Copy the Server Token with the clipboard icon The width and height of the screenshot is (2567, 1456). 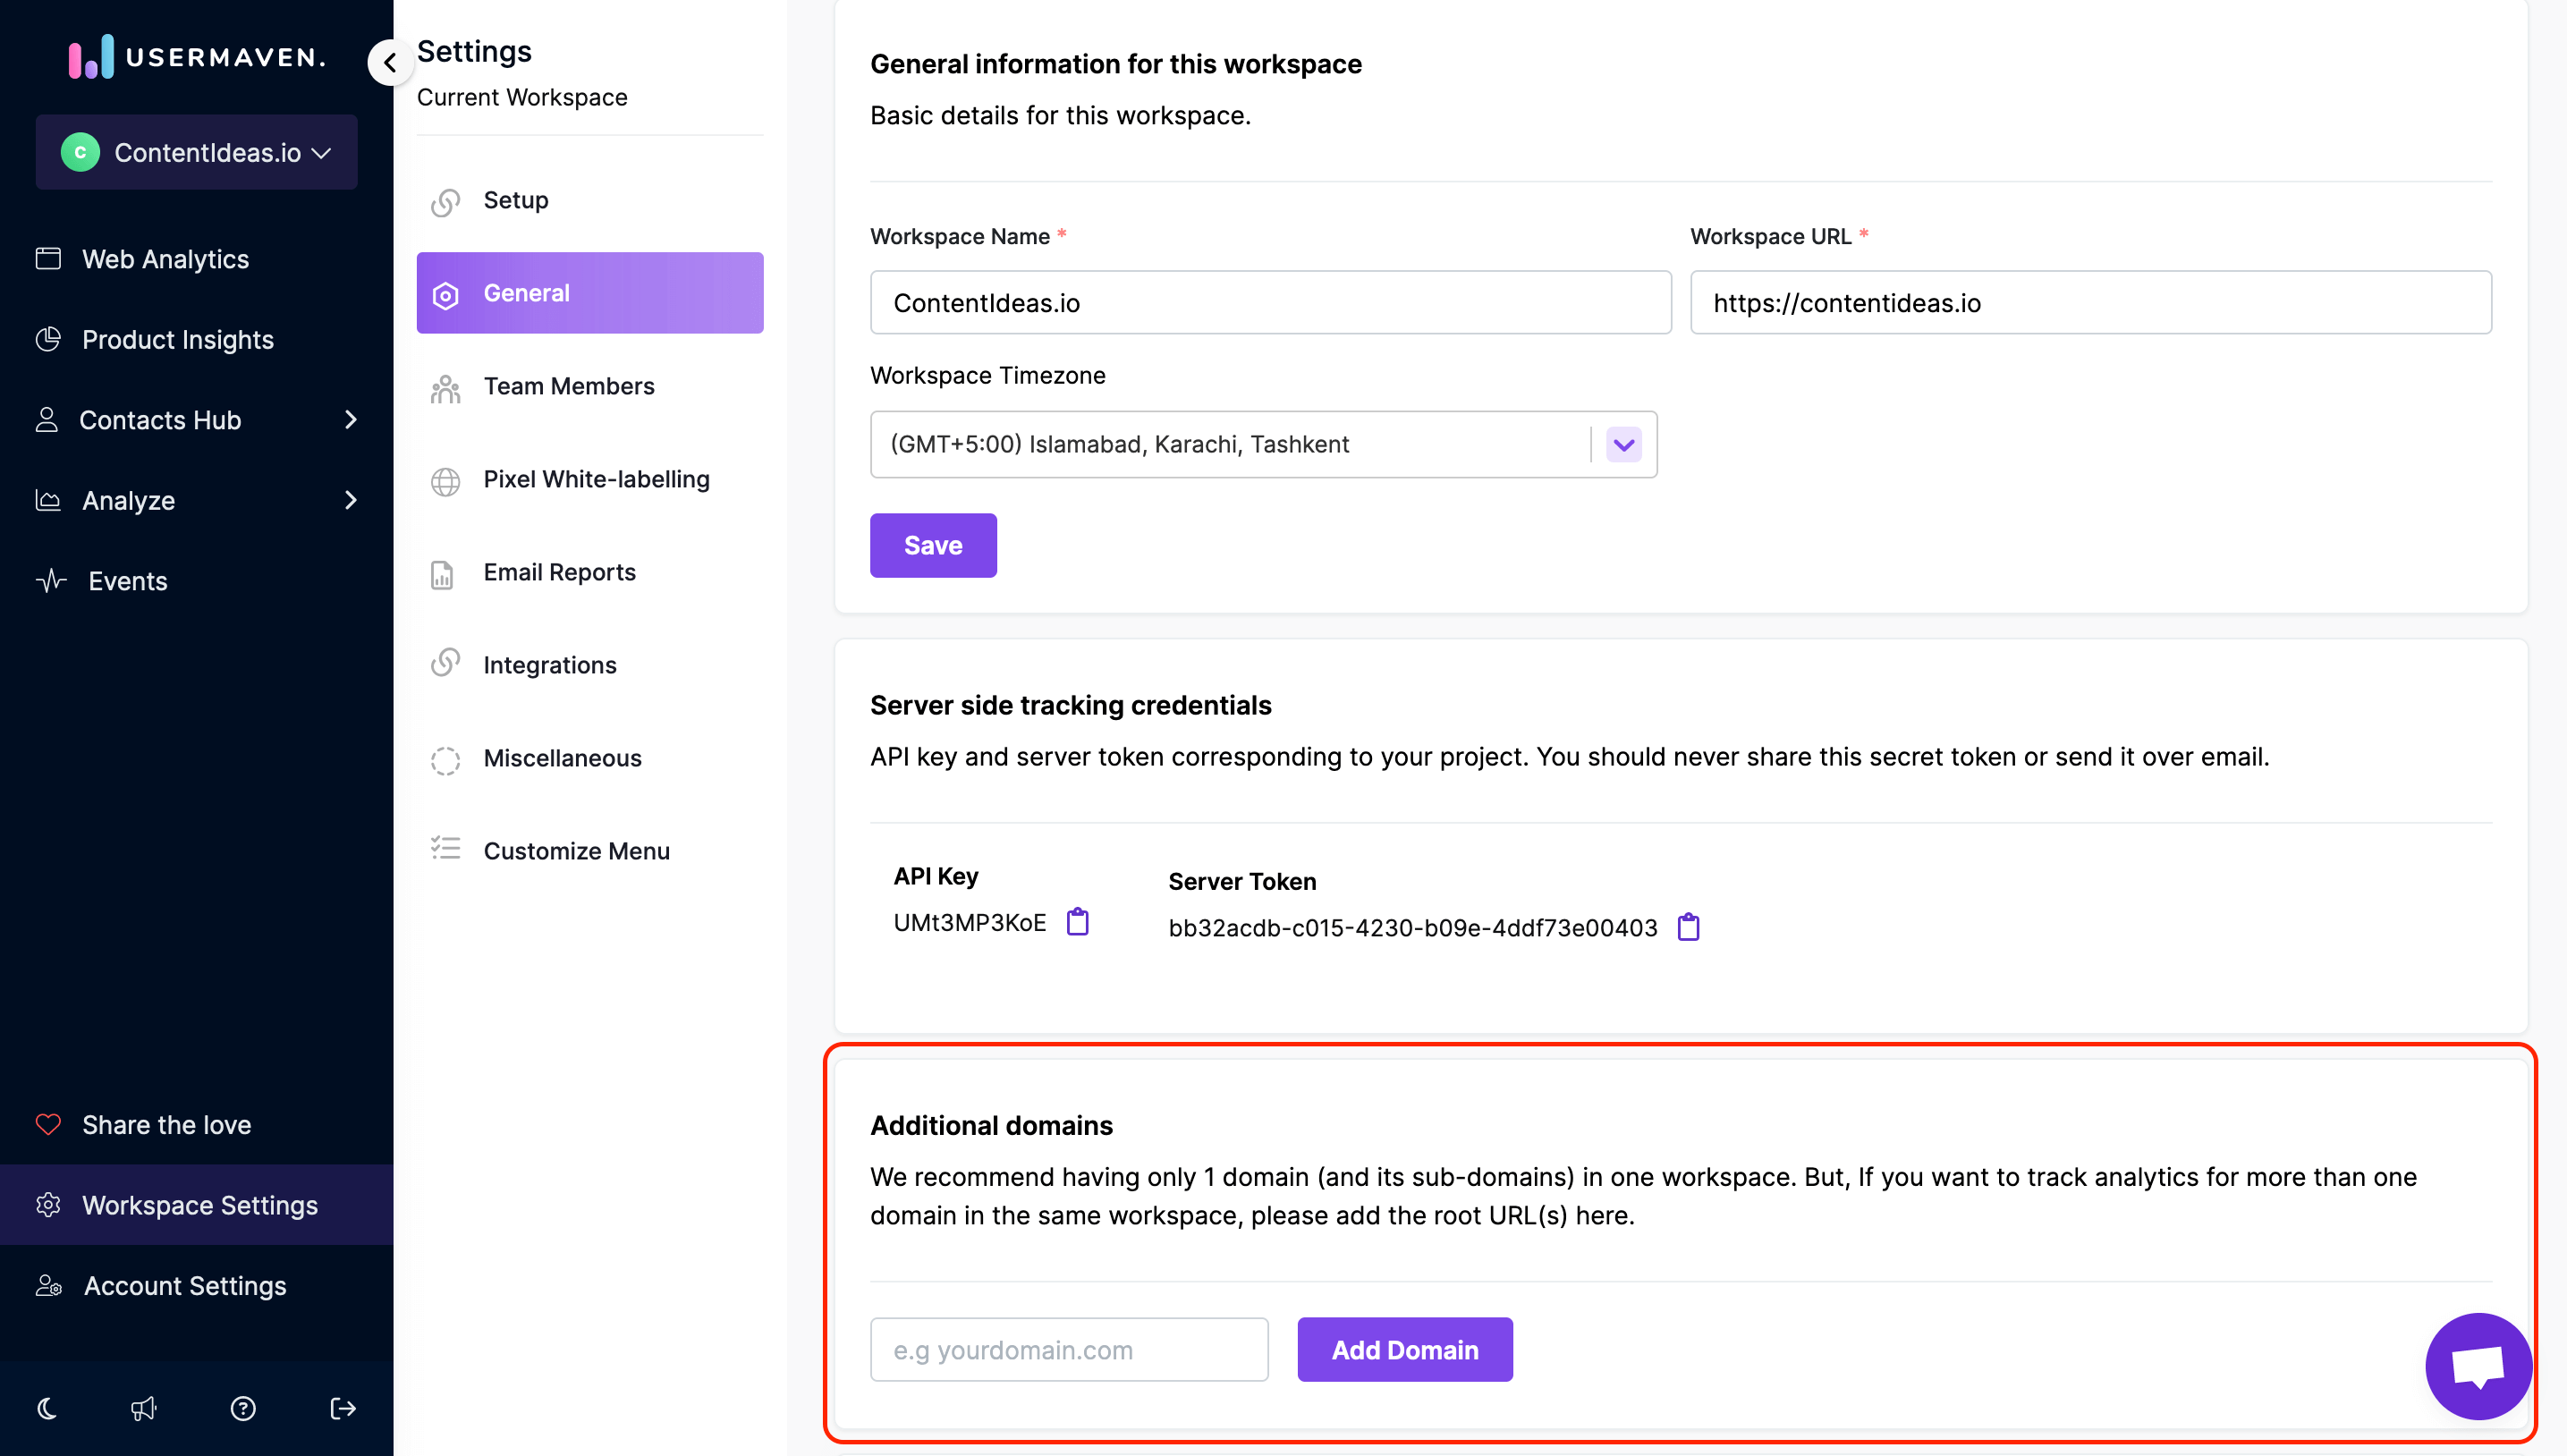[1688, 927]
